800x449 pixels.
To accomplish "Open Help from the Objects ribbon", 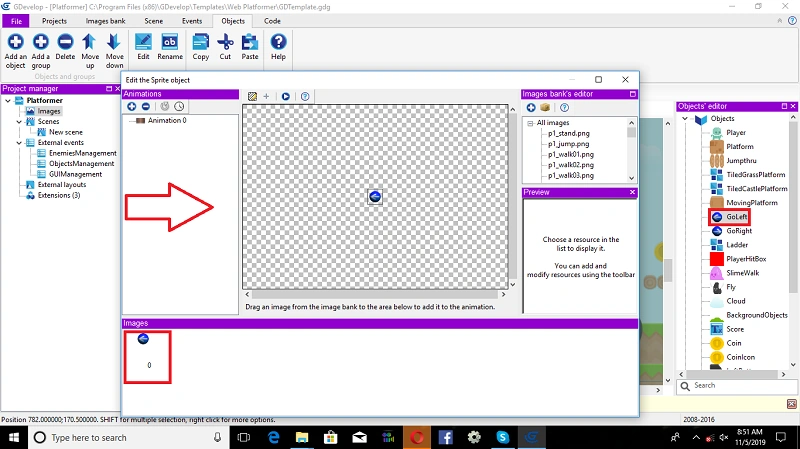I will [x=278, y=42].
